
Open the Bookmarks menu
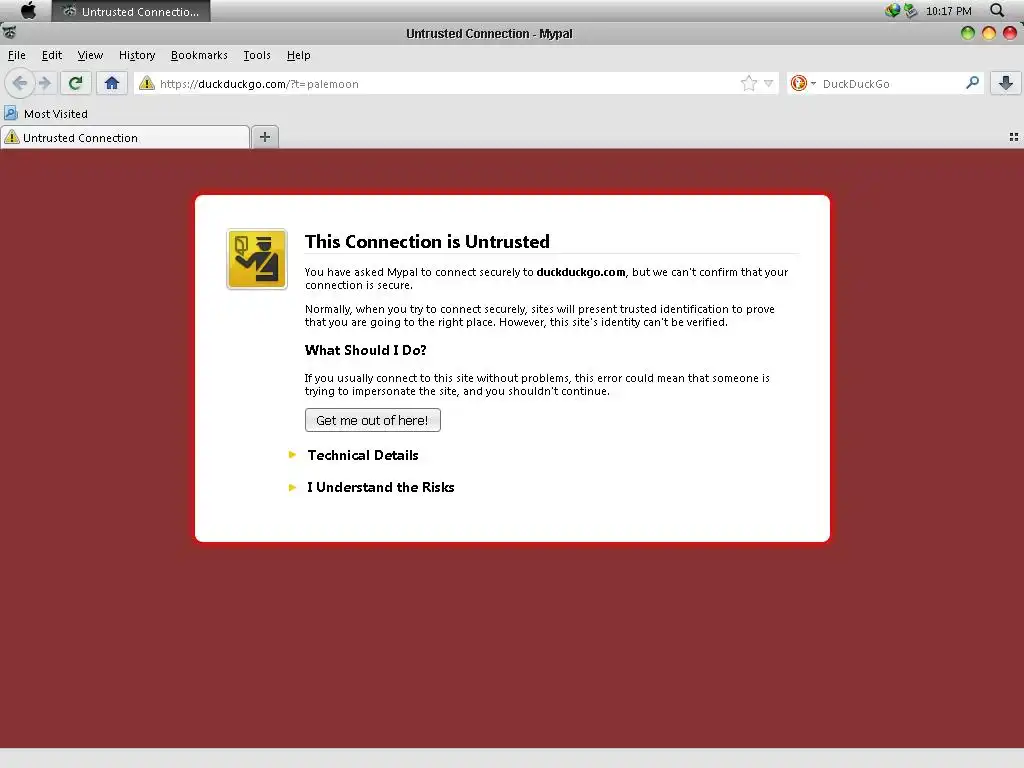(x=199, y=55)
